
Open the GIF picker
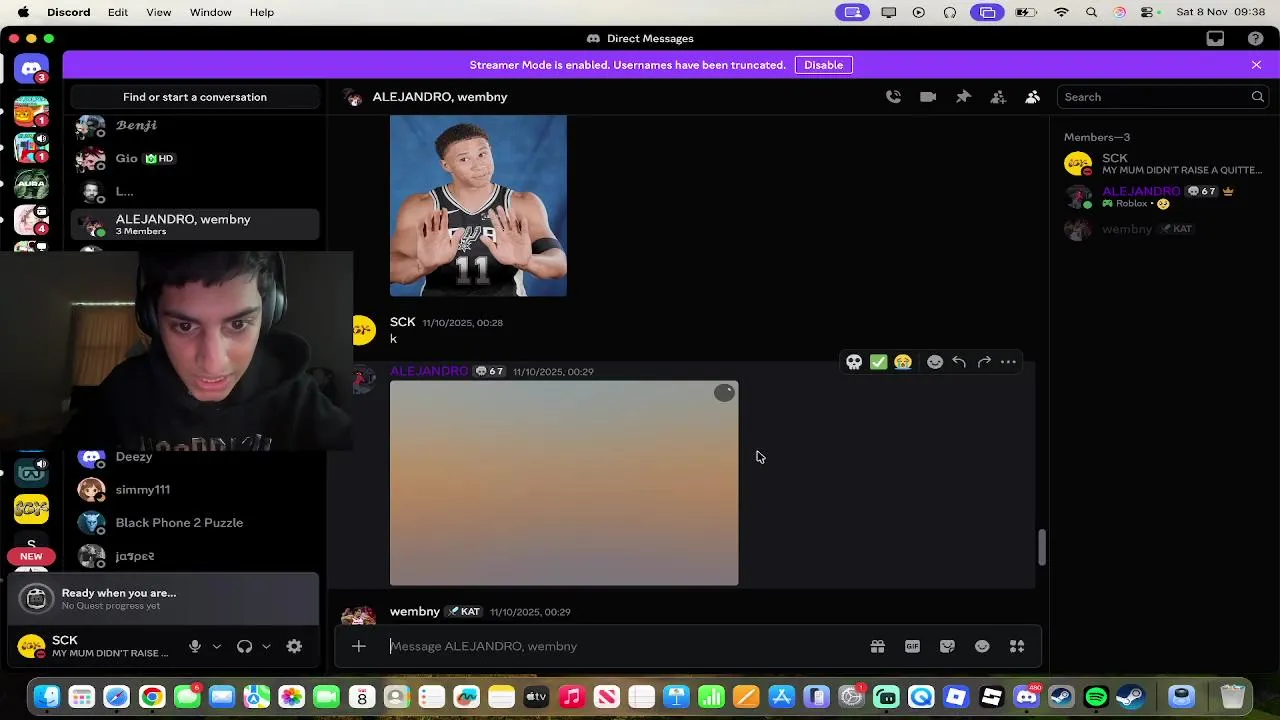[912, 647]
